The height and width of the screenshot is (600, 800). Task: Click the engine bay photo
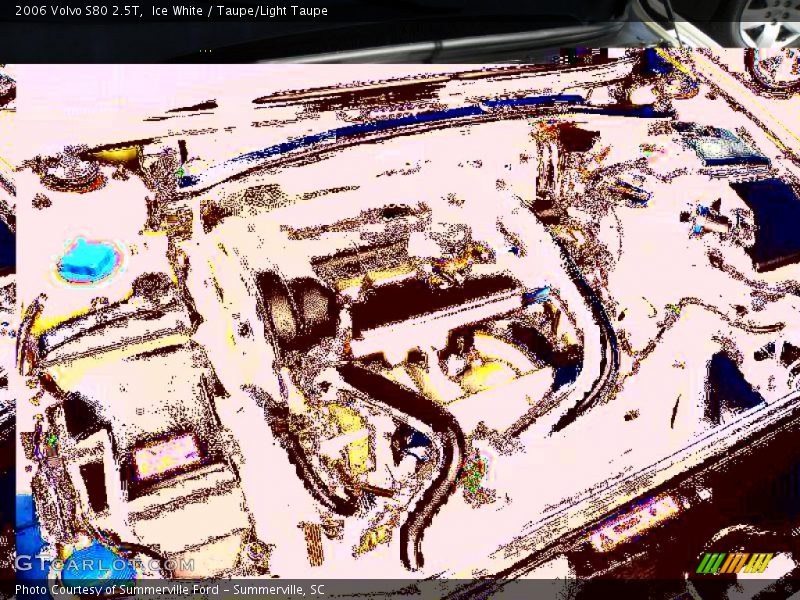(x=400, y=300)
